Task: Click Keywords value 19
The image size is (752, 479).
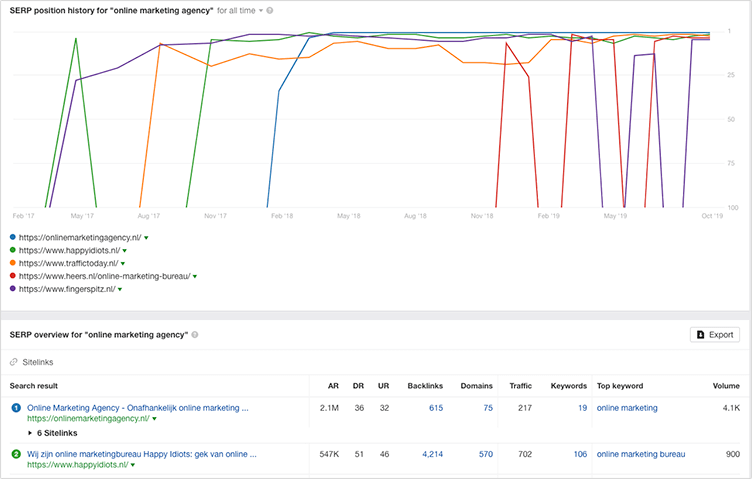Action: pyautogui.click(x=582, y=408)
